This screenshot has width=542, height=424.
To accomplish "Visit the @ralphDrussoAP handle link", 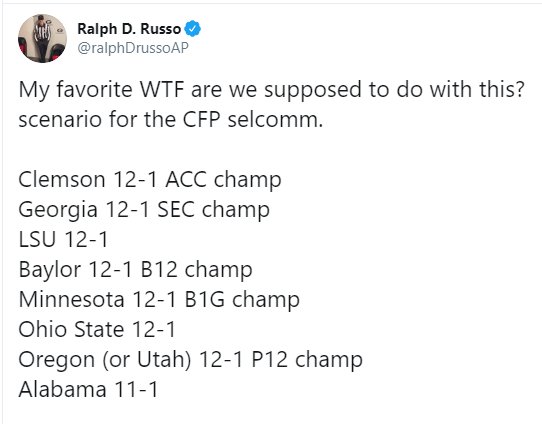I will point(133,48).
